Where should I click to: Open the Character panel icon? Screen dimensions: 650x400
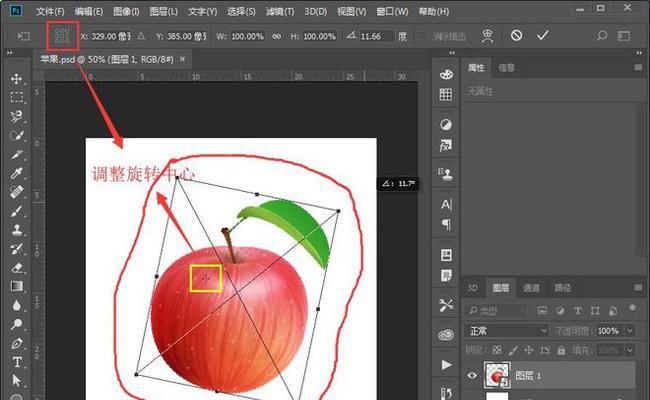click(446, 204)
